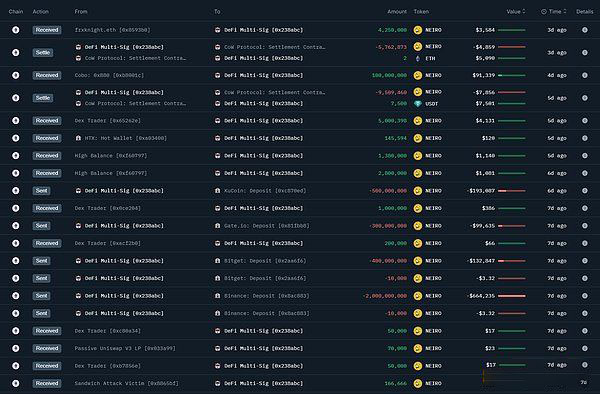The image size is (600, 394).
Task: Click the Token column header
Action: click(421, 11)
